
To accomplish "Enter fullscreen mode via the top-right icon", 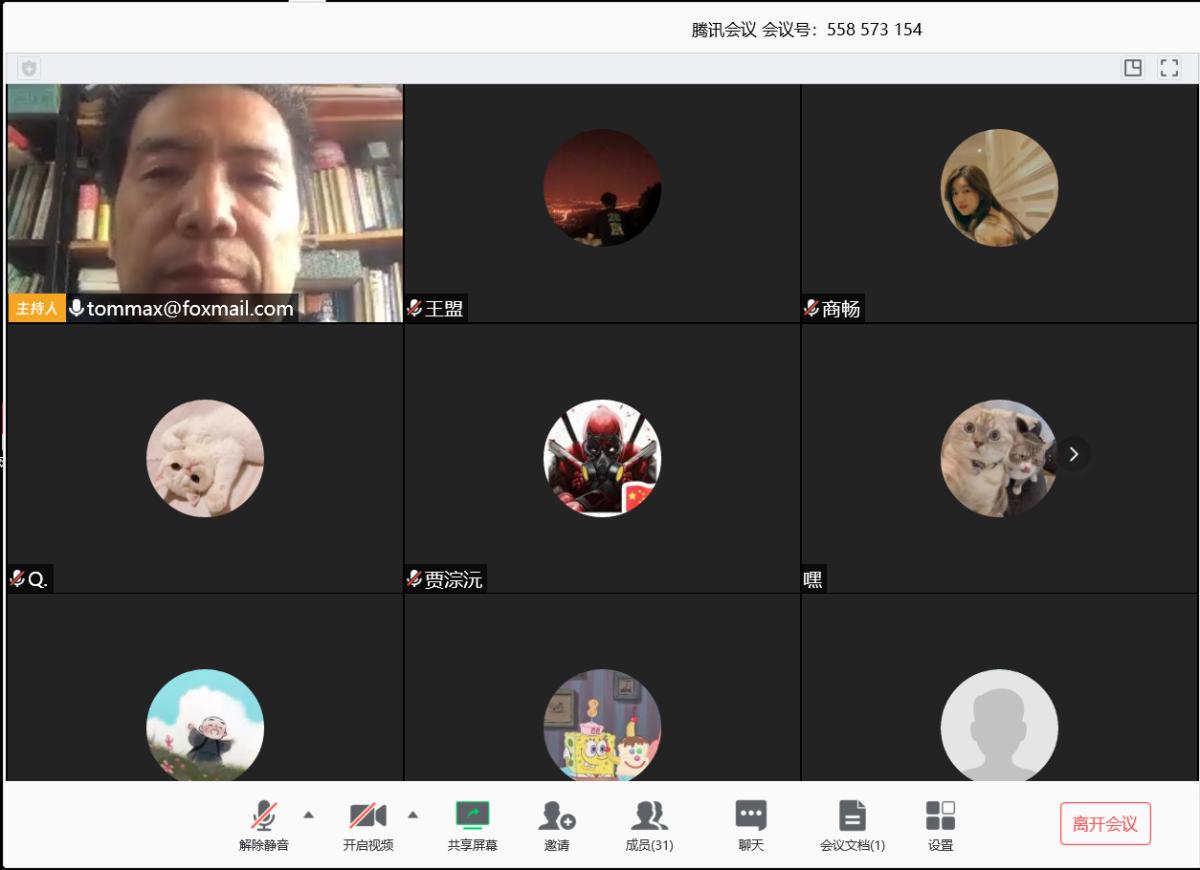I will [1169, 68].
